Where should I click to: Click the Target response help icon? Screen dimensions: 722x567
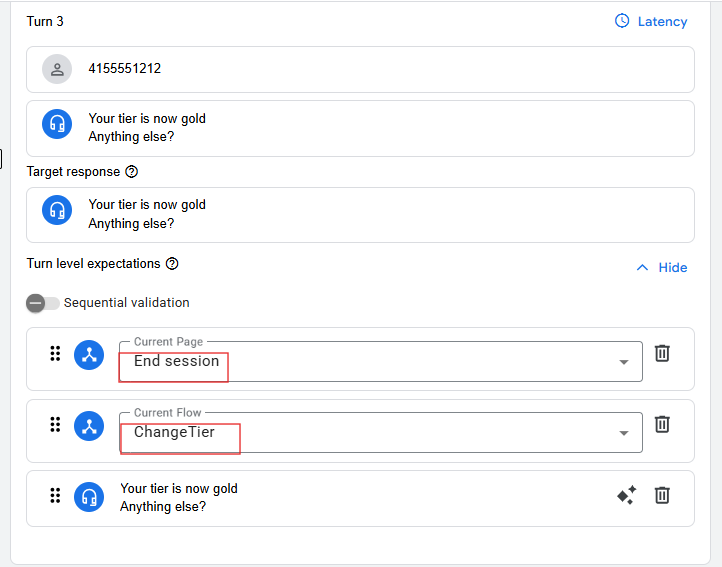132,172
